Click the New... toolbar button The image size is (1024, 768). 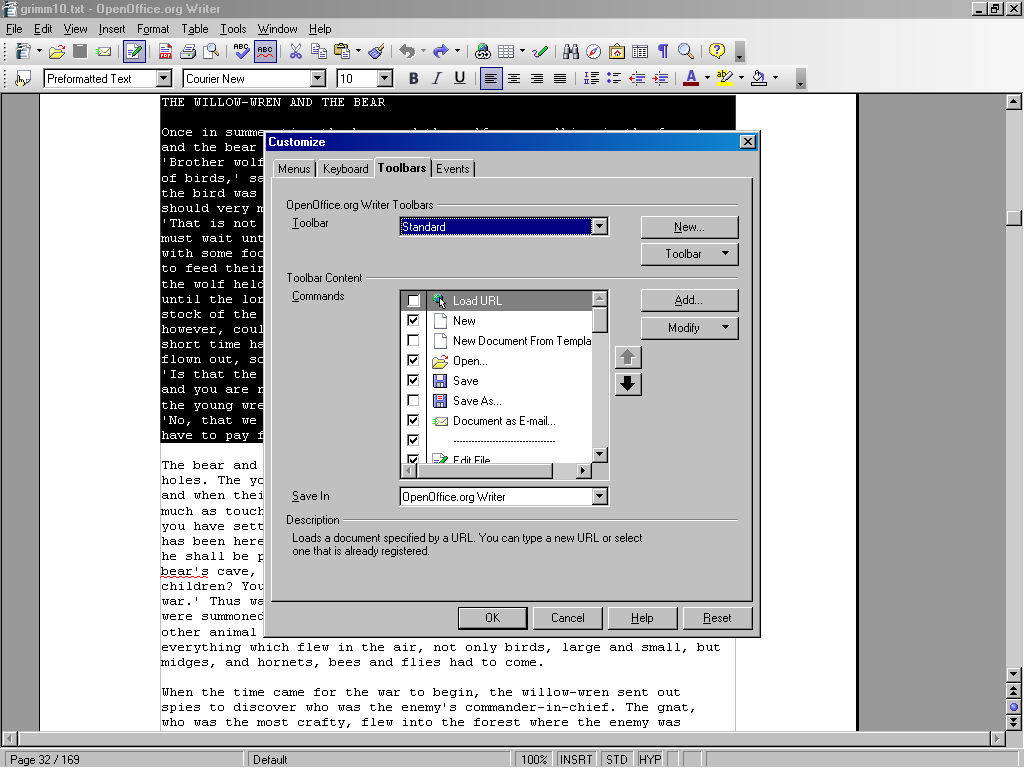(690, 227)
